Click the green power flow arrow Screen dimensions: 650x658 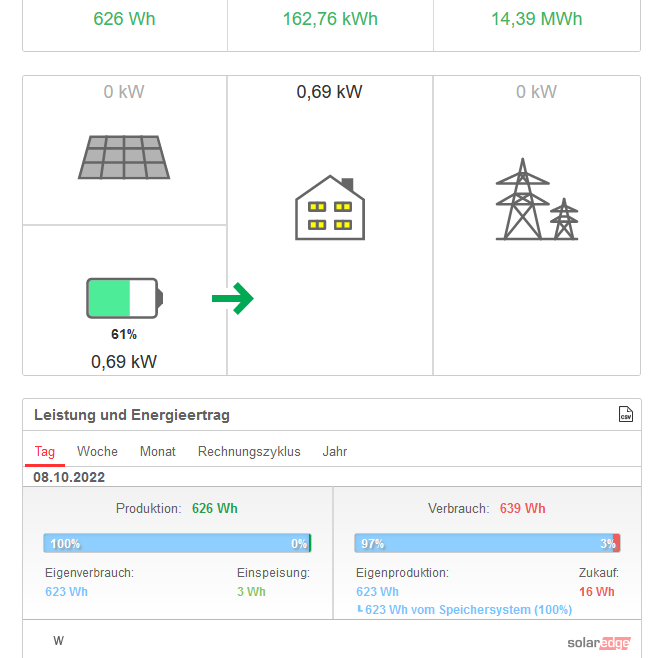point(233,298)
